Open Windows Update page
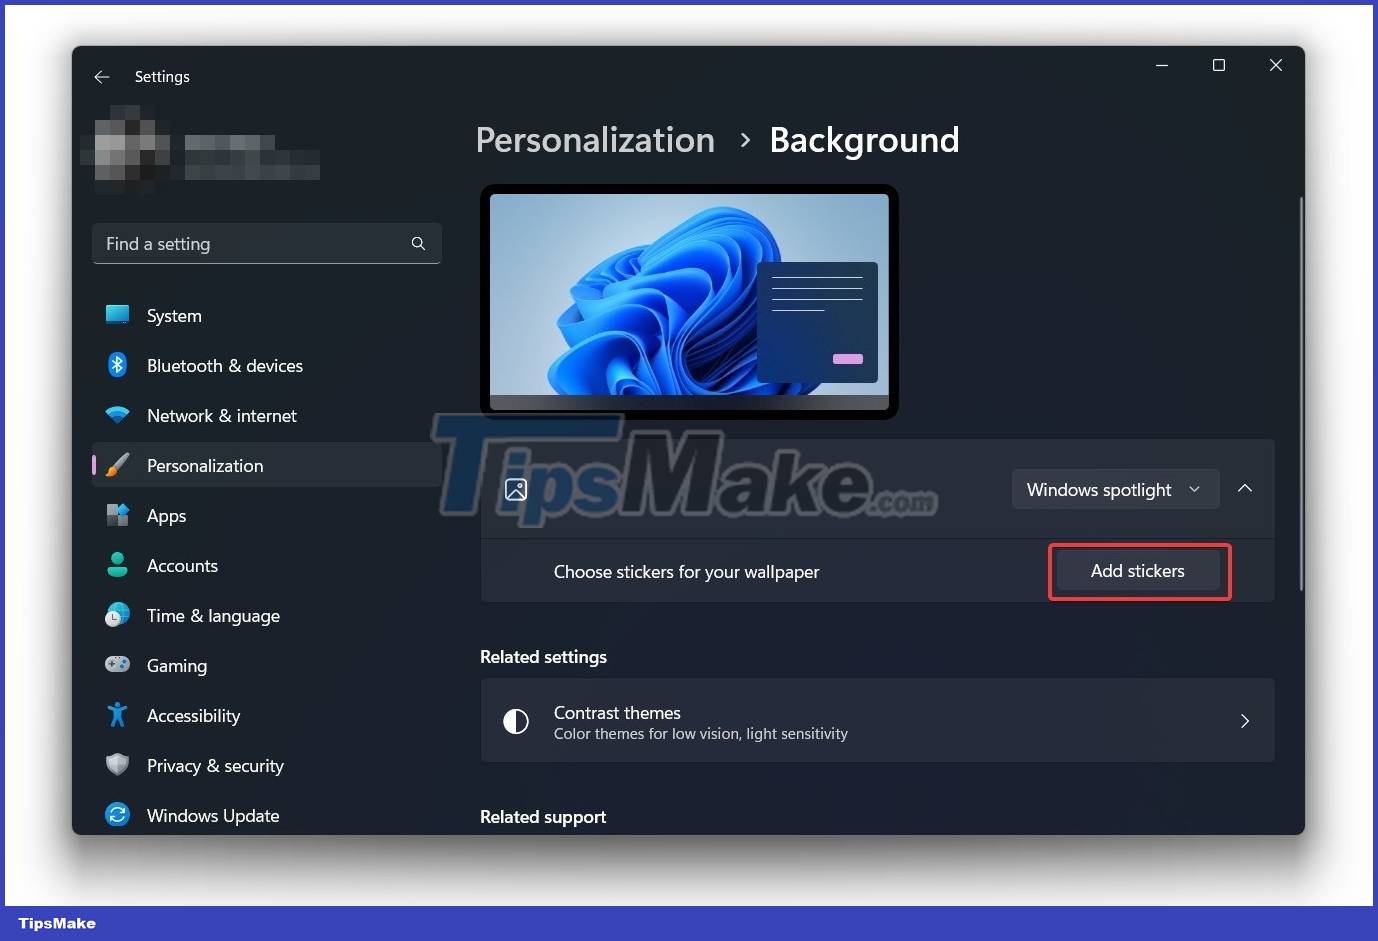Viewport: 1378px width, 941px height. click(x=266, y=815)
